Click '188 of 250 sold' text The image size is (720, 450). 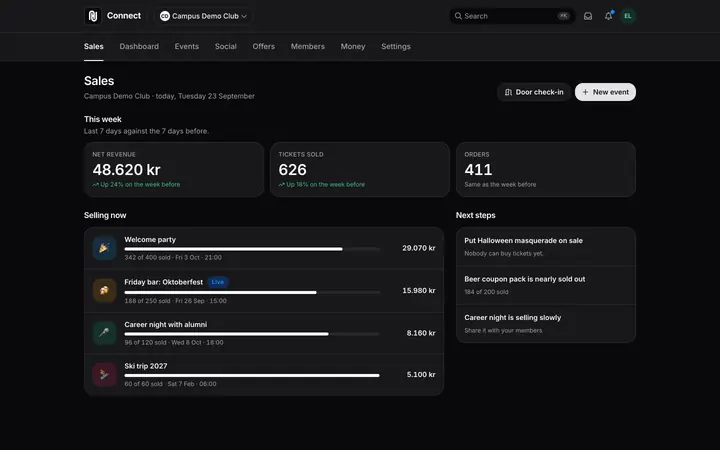pyautogui.click(x=147, y=301)
